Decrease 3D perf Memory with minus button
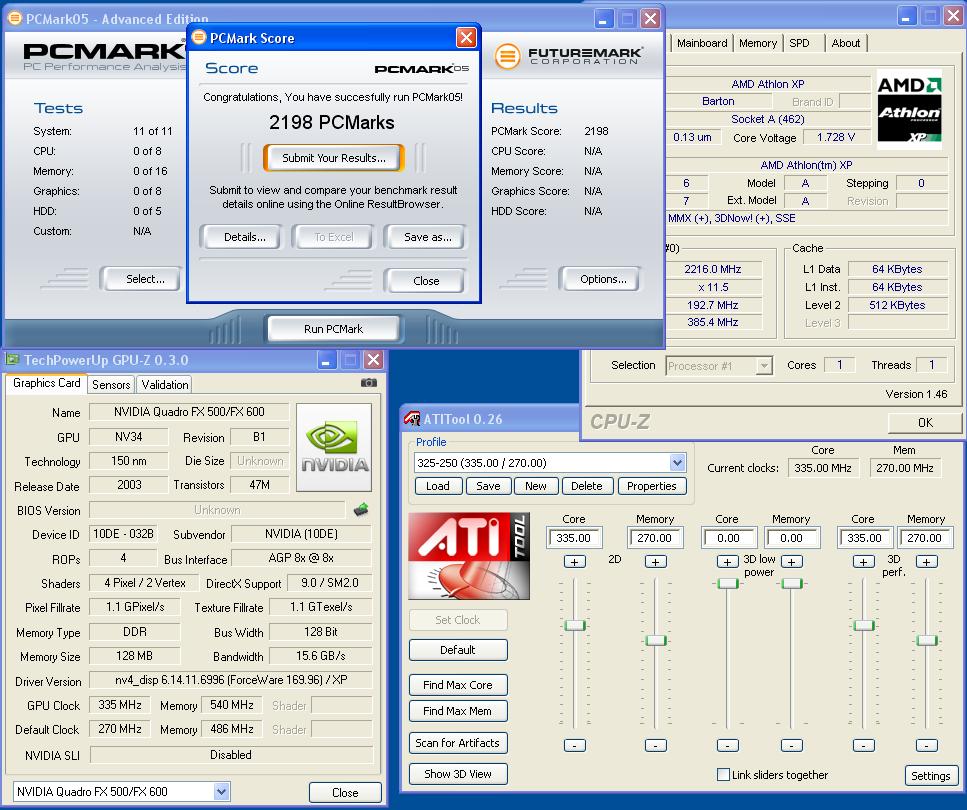 (926, 745)
